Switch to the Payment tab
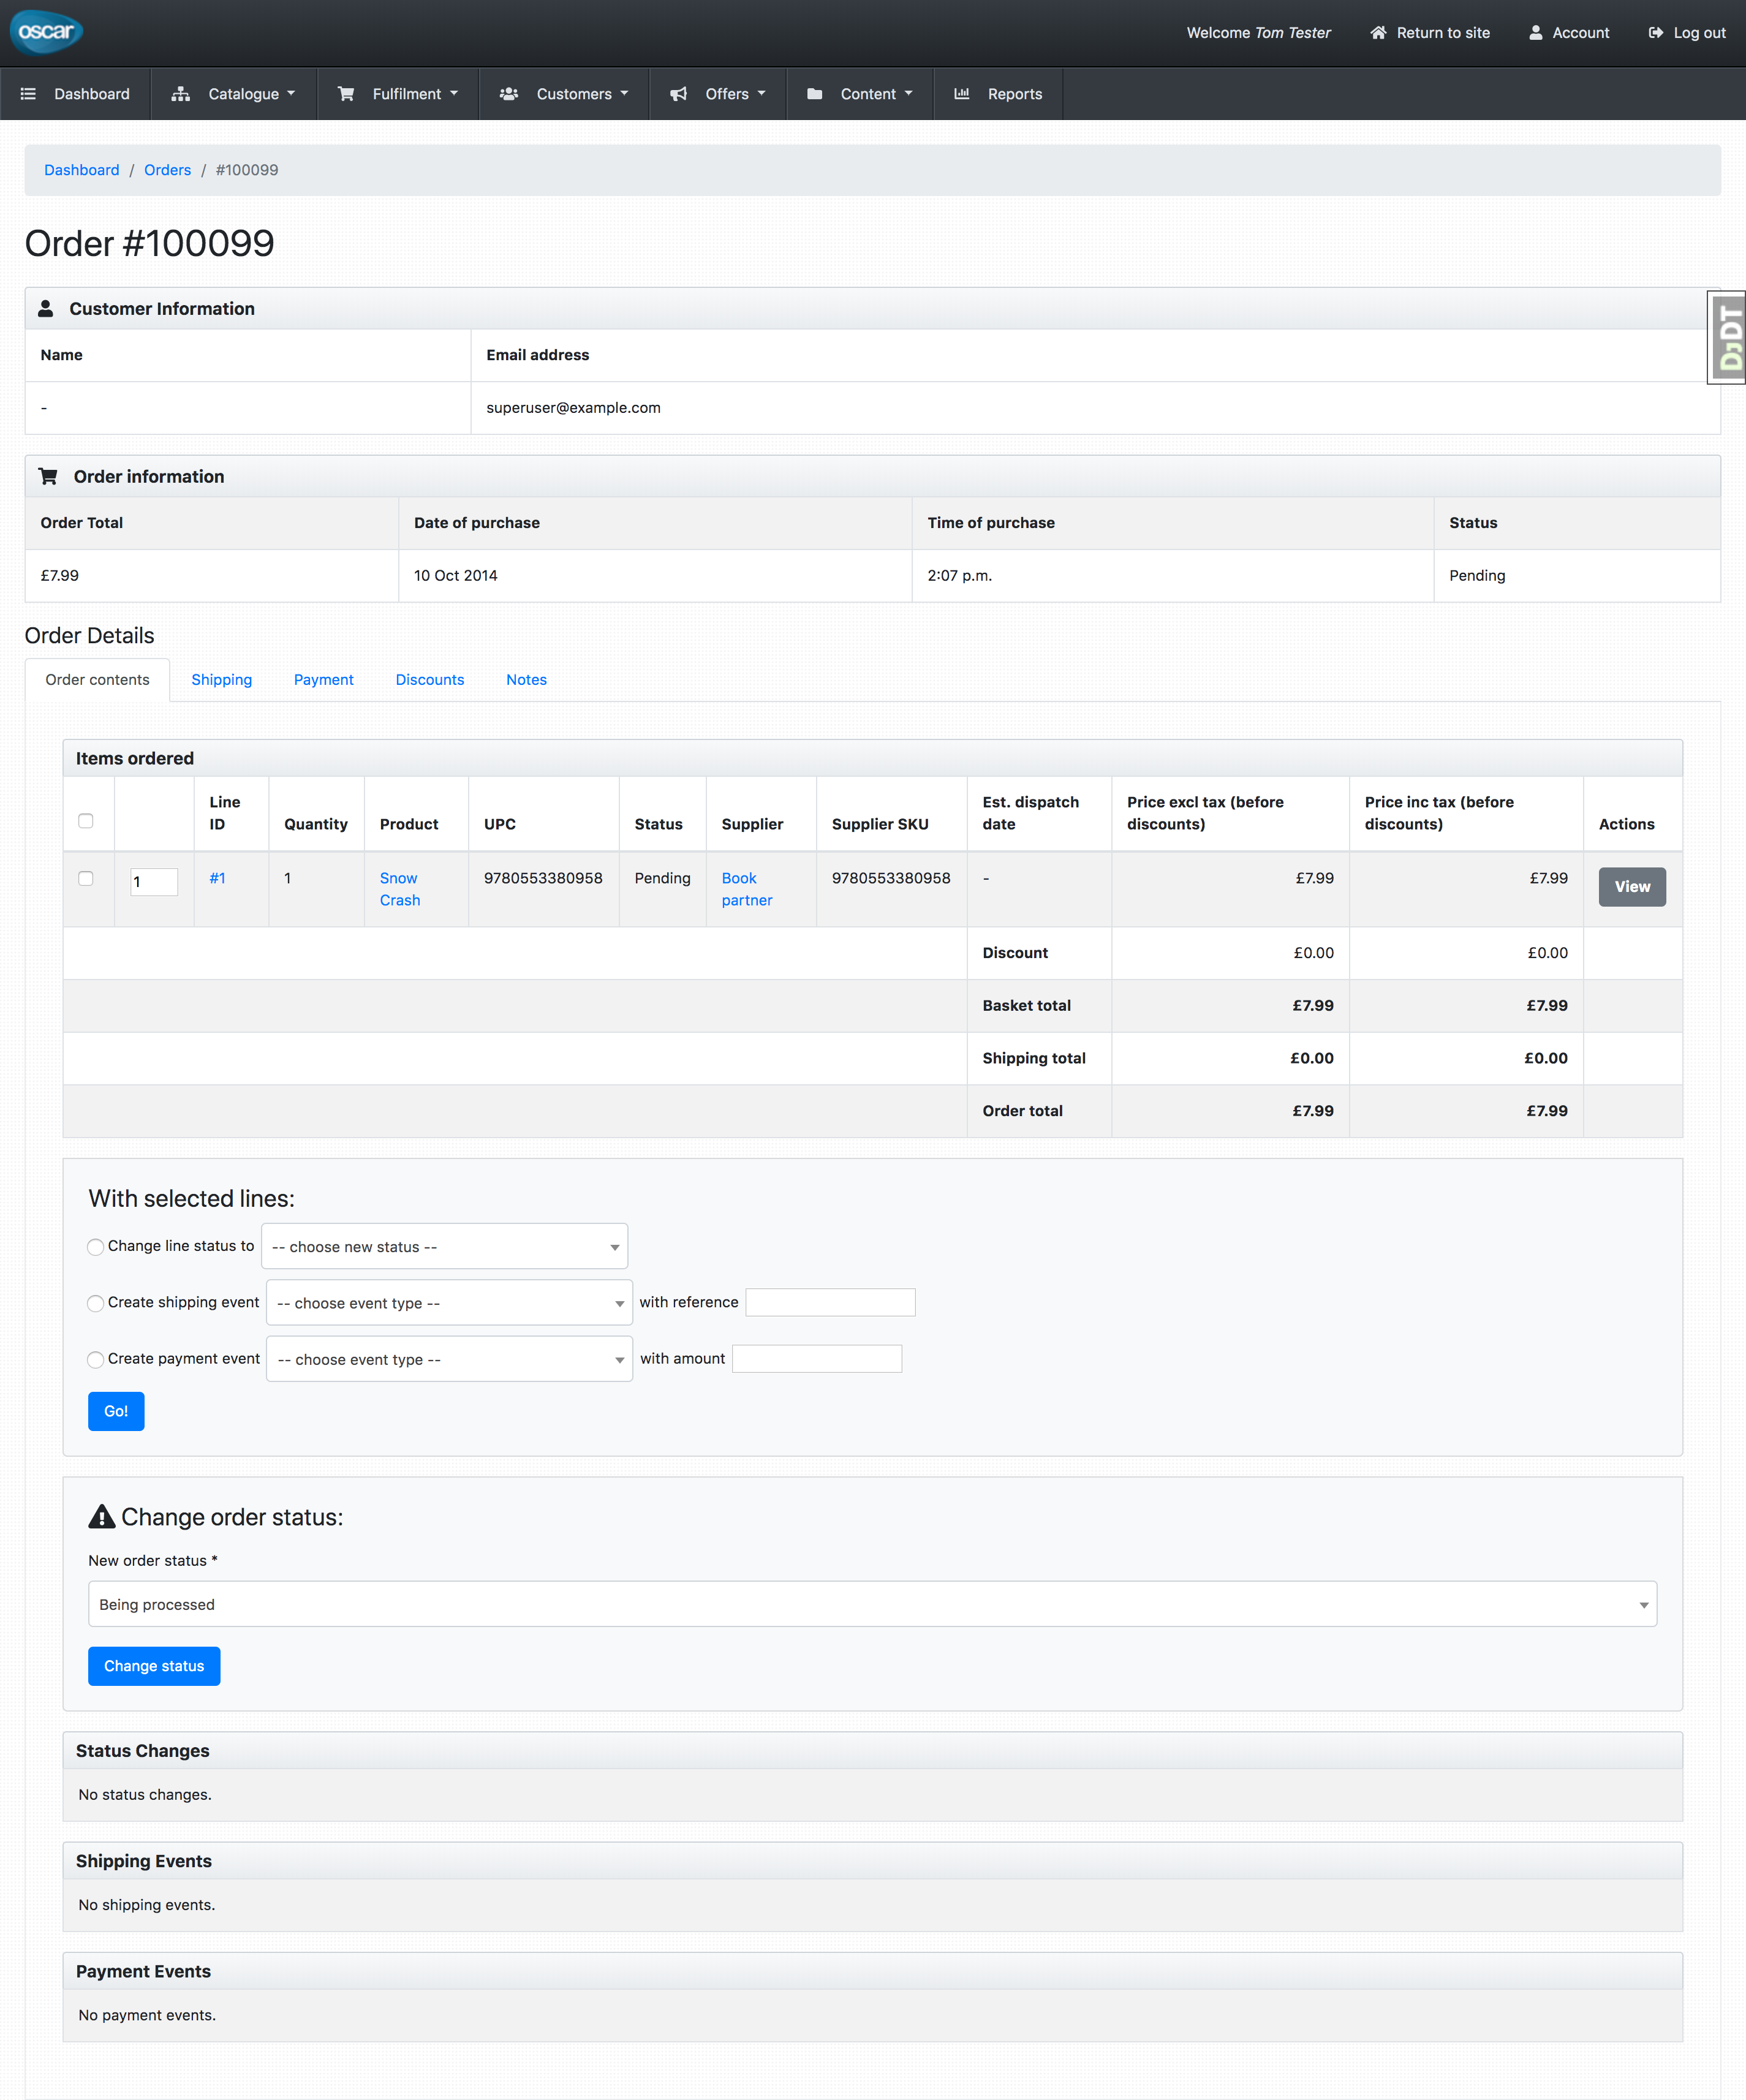This screenshot has height=2100, width=1746. [x=324, y=680]
